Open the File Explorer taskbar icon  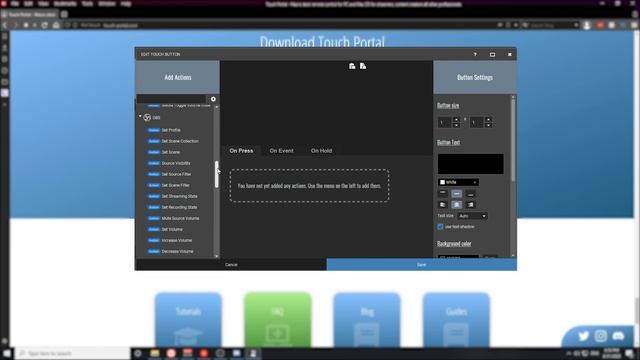pos(155,353)
